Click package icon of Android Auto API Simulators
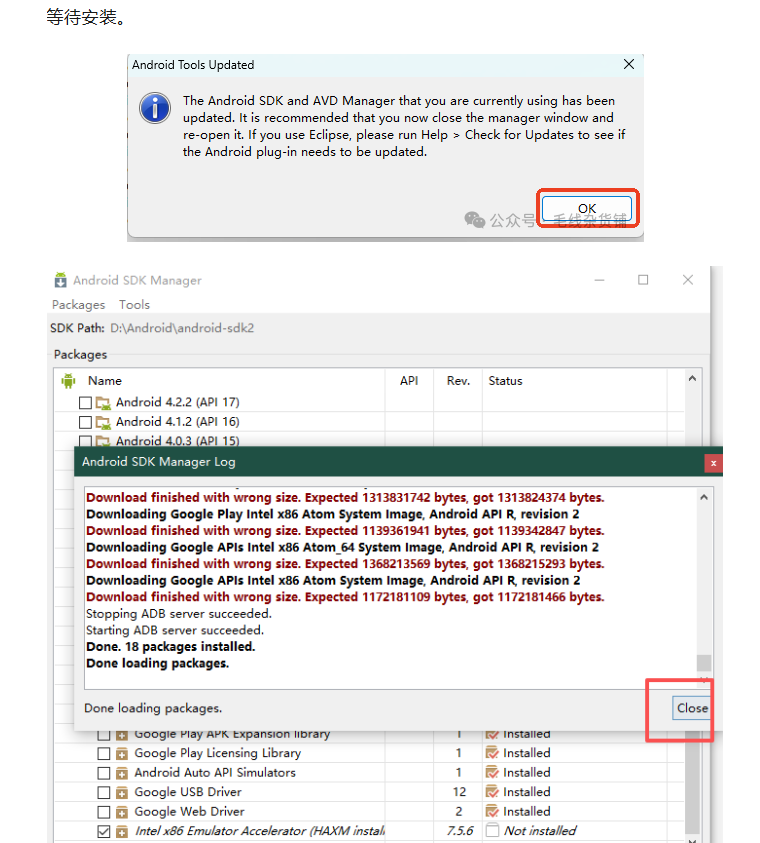760x843 pixels. coord(122,773)
